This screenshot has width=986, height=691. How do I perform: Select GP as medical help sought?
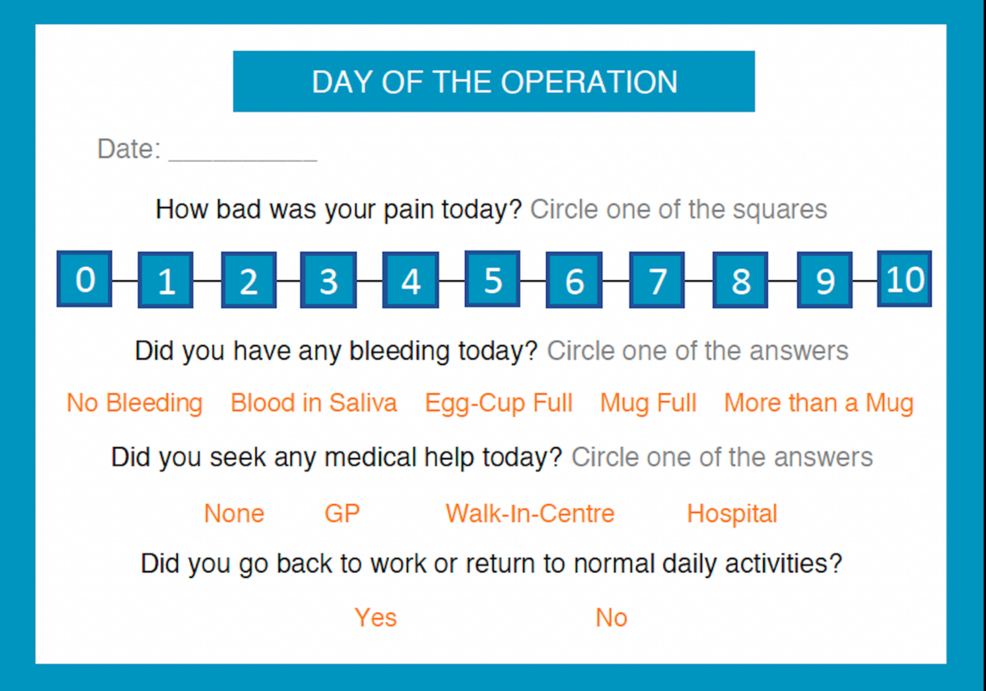[x=342, y=514]
